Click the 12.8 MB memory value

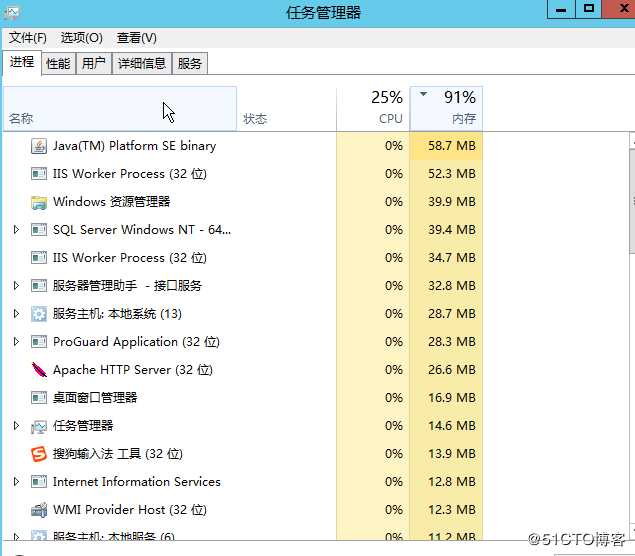[x=452, y=481]
